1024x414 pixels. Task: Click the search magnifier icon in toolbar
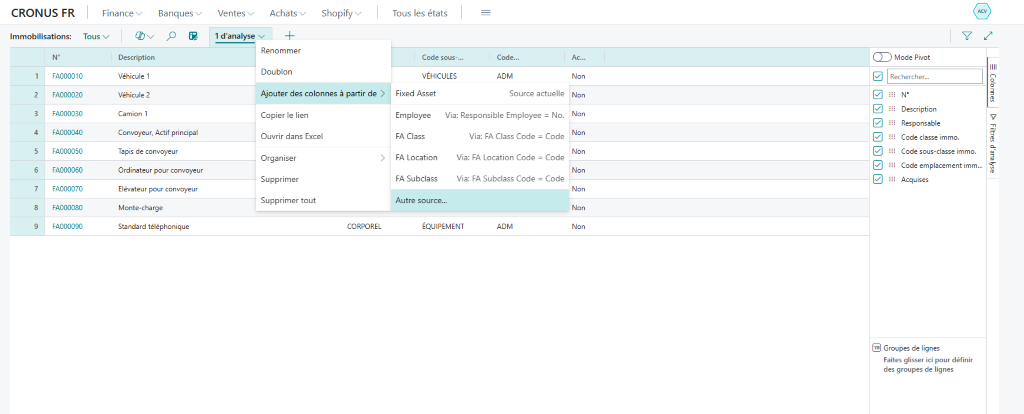click(x=171, y=36)
